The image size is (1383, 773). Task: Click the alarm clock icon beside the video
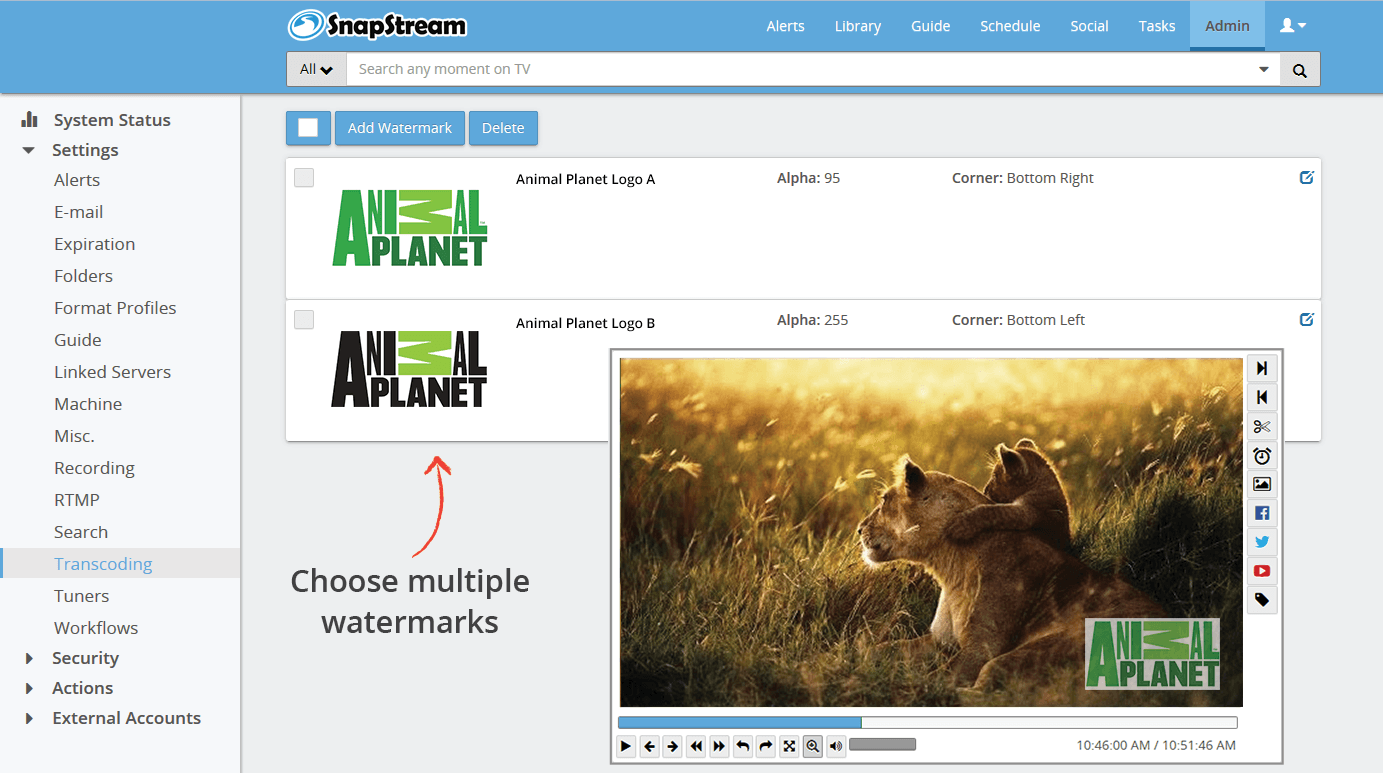(1262, 456)
